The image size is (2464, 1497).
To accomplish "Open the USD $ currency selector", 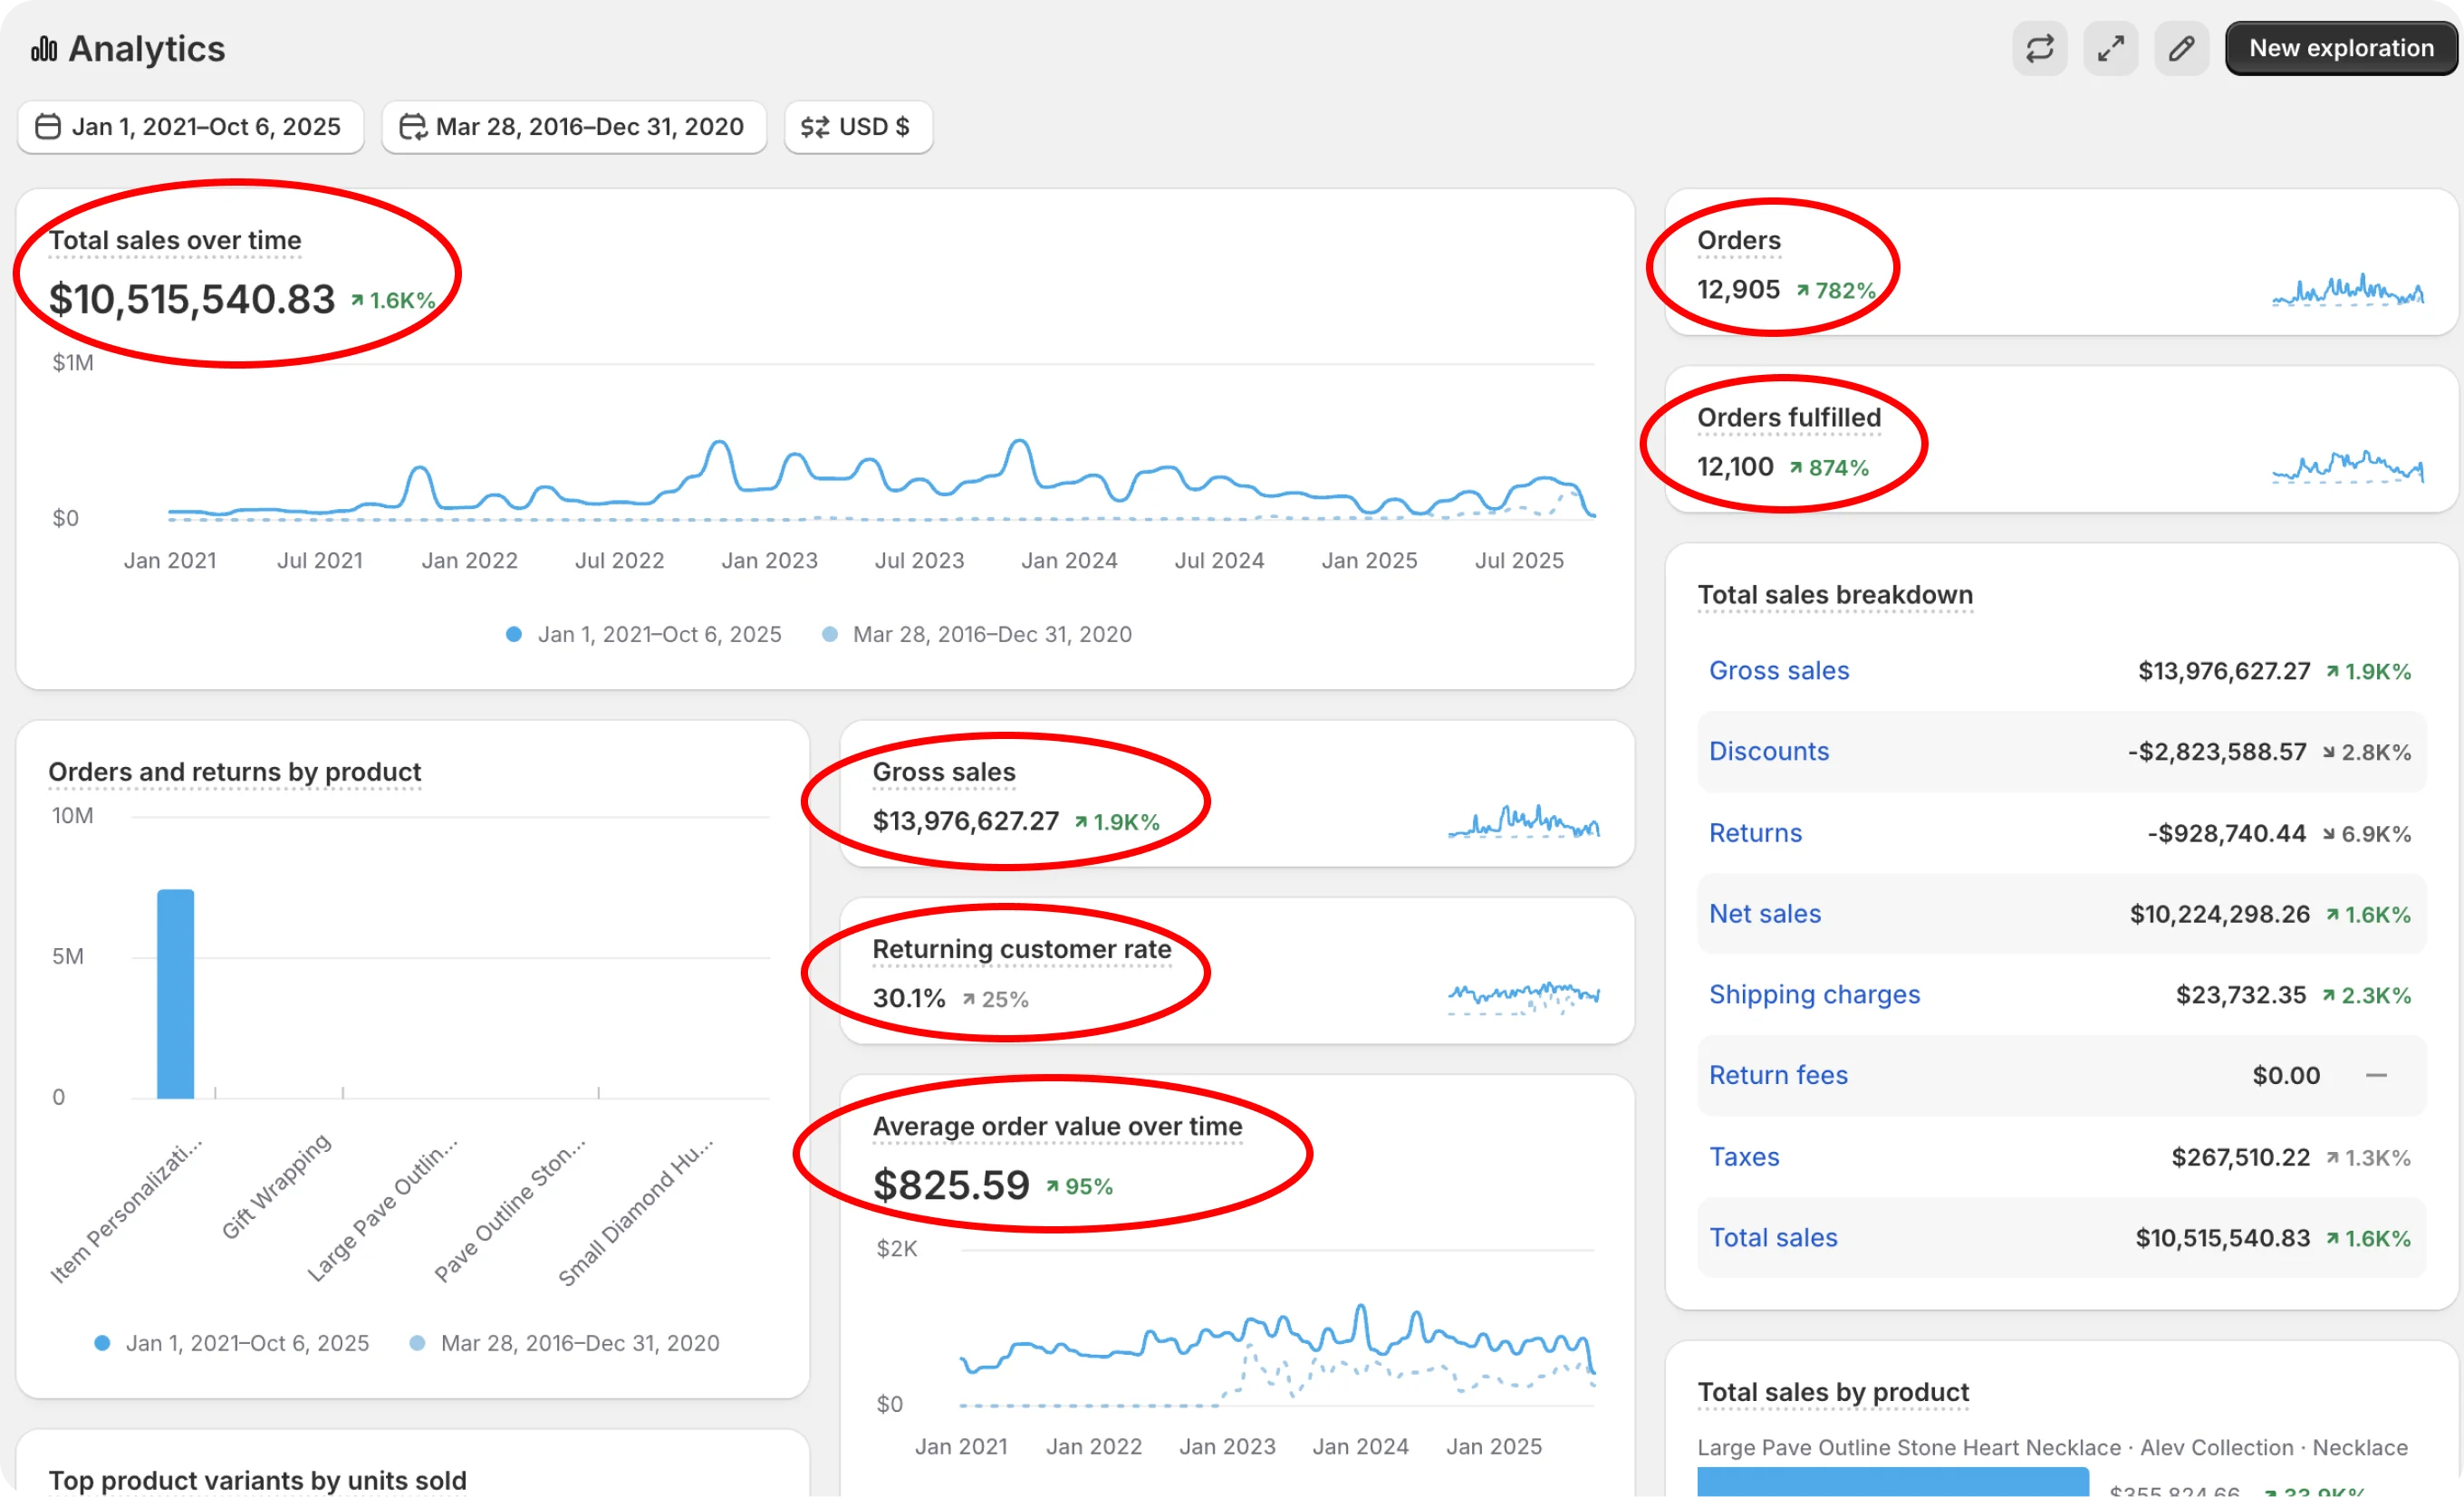I will coord(858,127).
